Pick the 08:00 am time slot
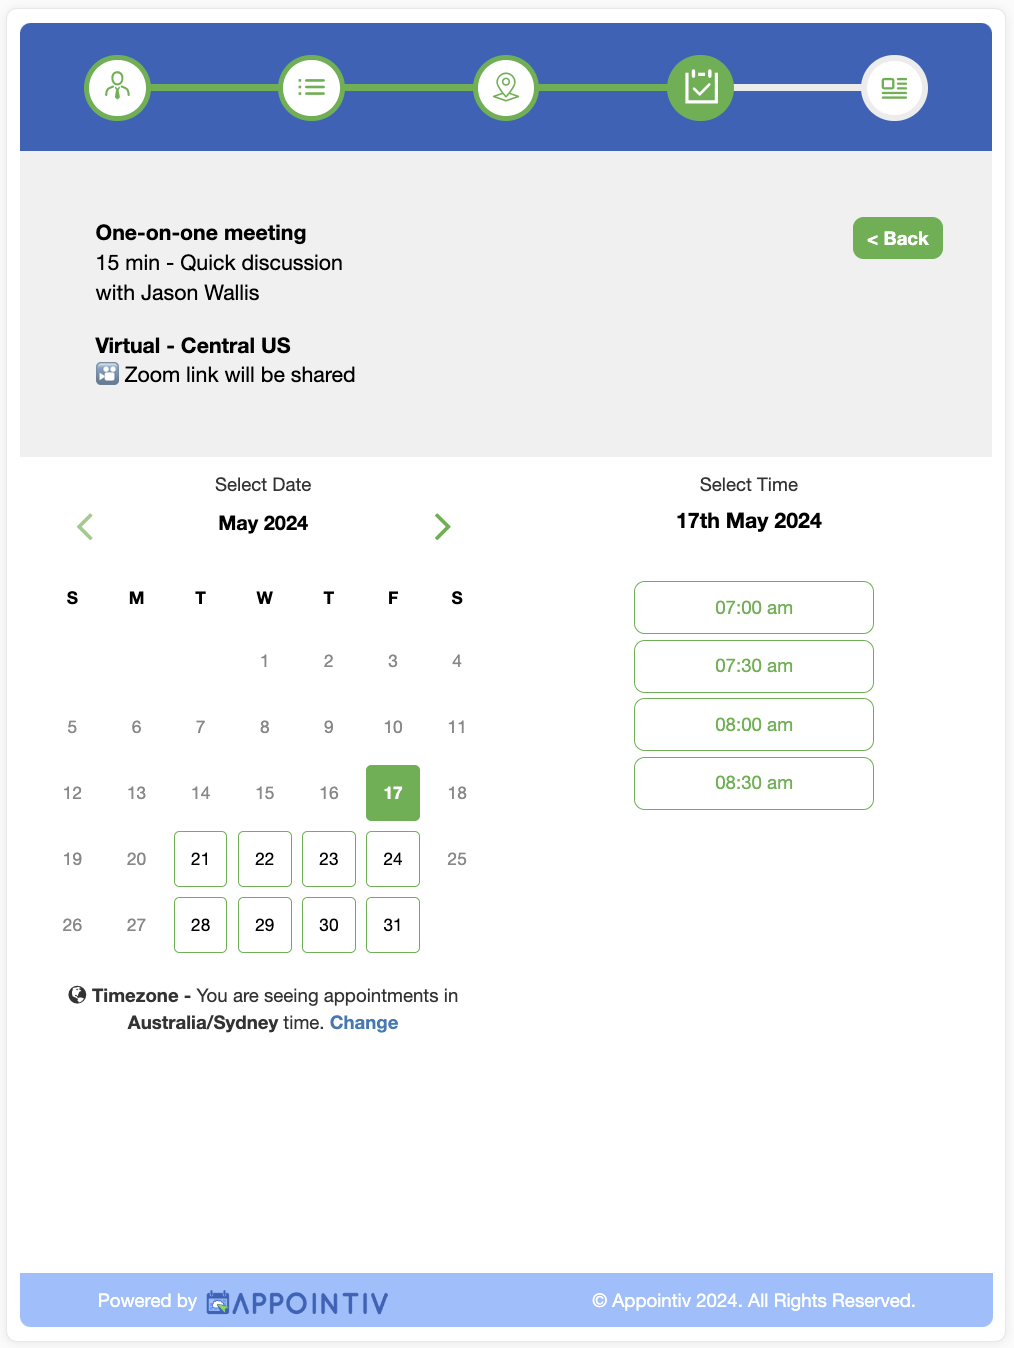This screenshot has height=1348, width=1014. point(754,724)
